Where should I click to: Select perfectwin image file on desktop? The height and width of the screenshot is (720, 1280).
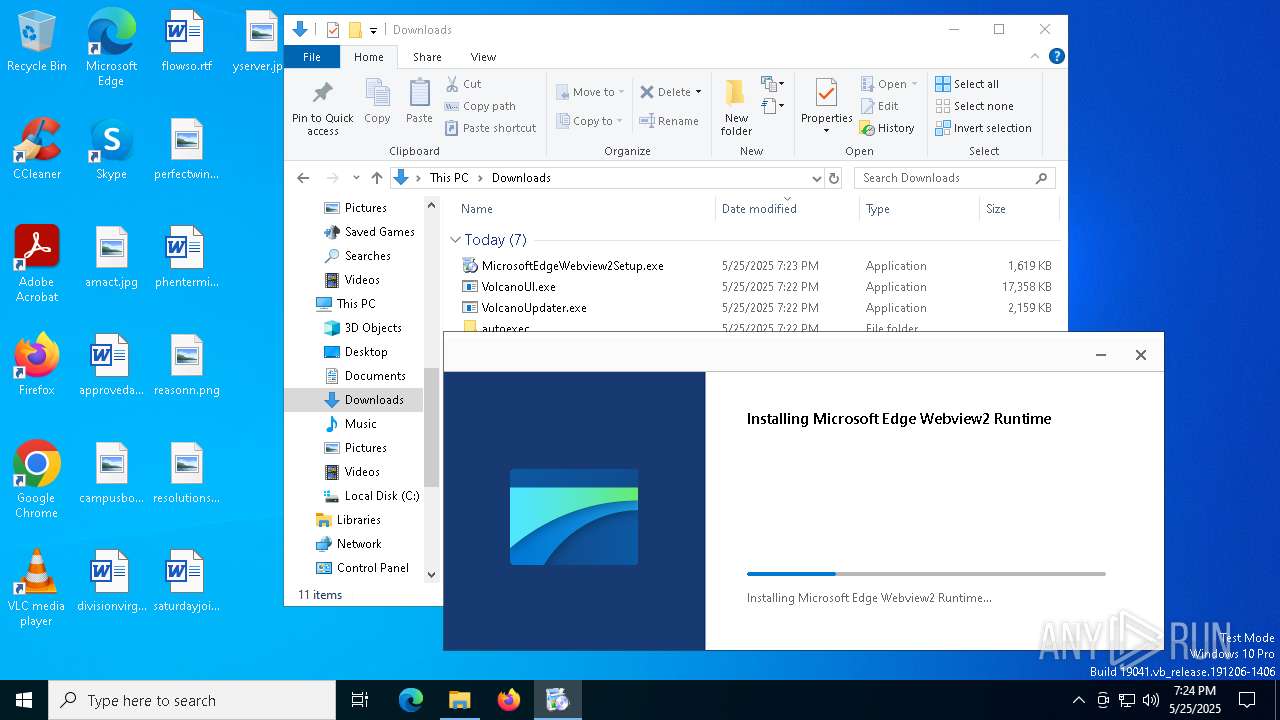[x=186, y=150]
